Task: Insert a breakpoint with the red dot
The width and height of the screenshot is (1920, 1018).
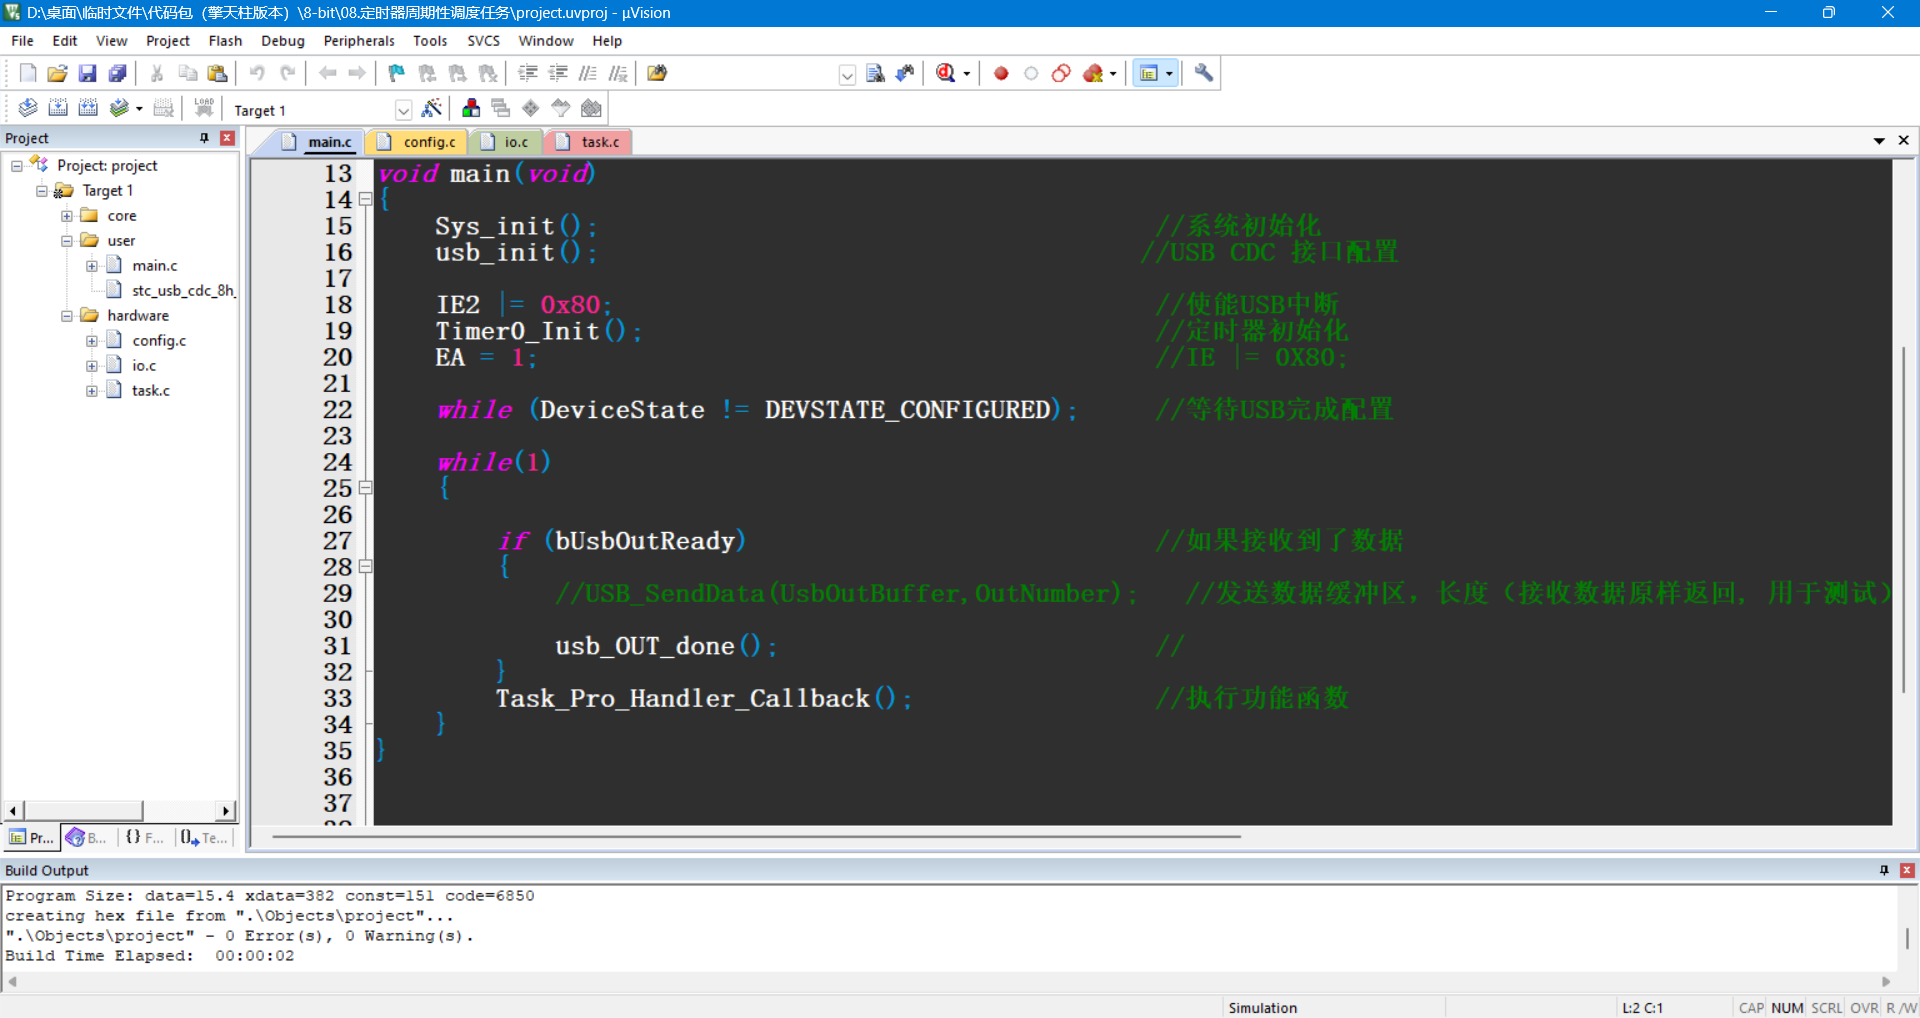Action: [x=1001, y=73]
